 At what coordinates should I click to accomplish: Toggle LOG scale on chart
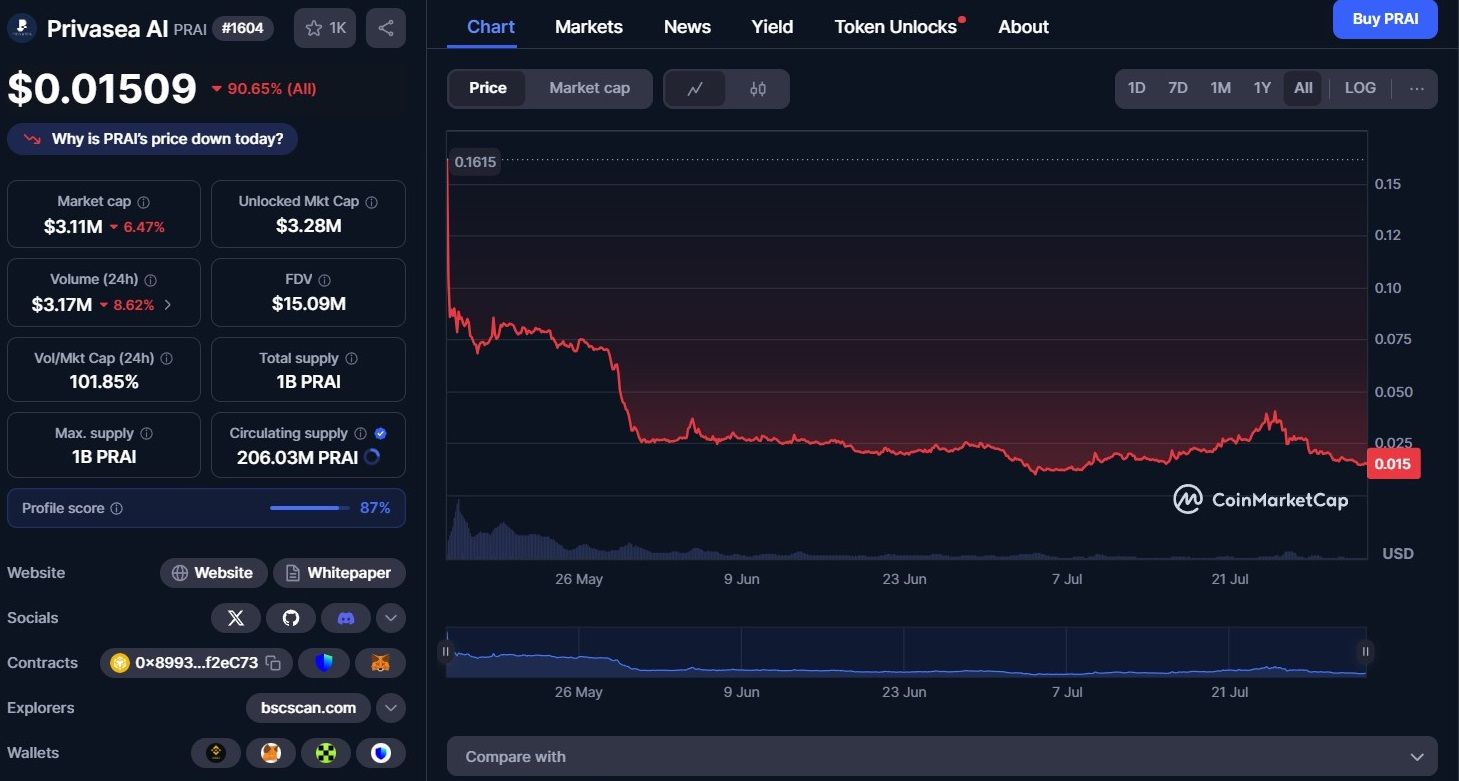(1360, 88)
